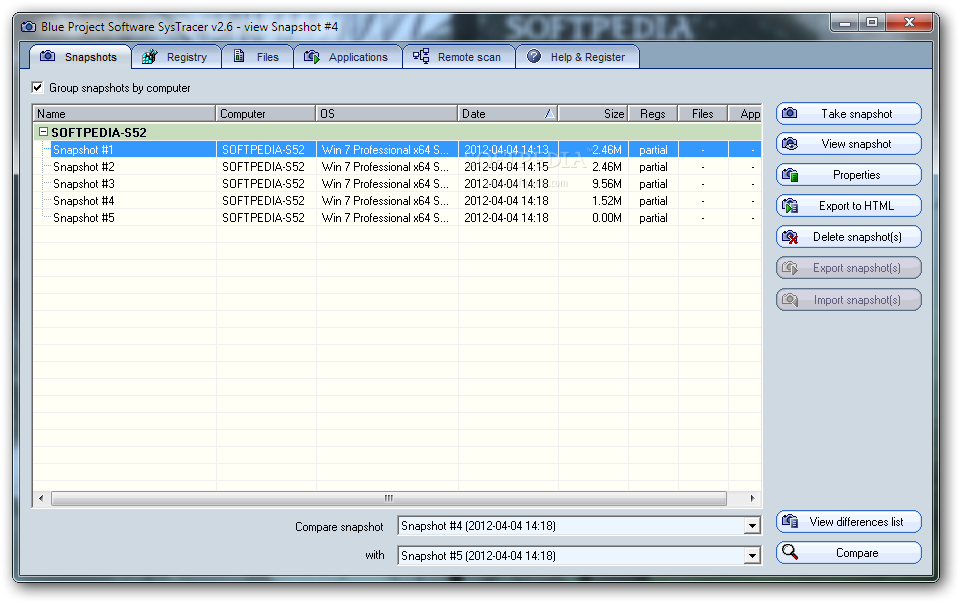Click Take snapshot button
960x603 pixels.
tap(849, 113)
